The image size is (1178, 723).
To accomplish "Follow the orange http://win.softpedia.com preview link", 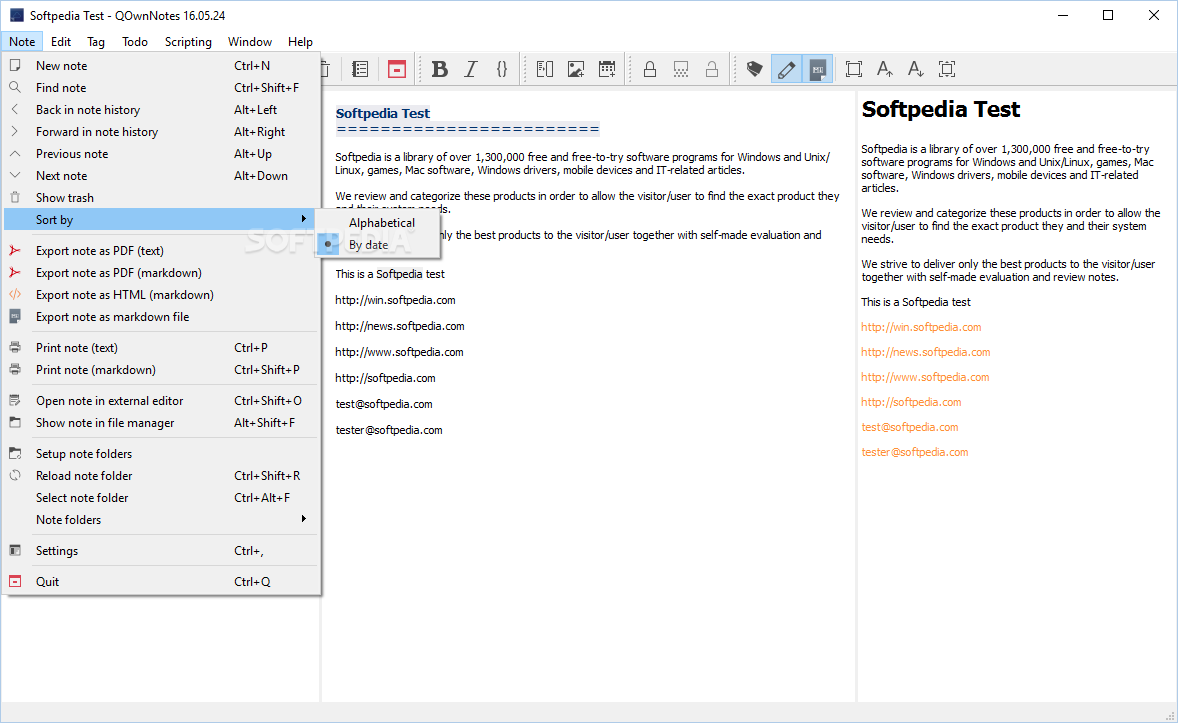I will 921,327.
